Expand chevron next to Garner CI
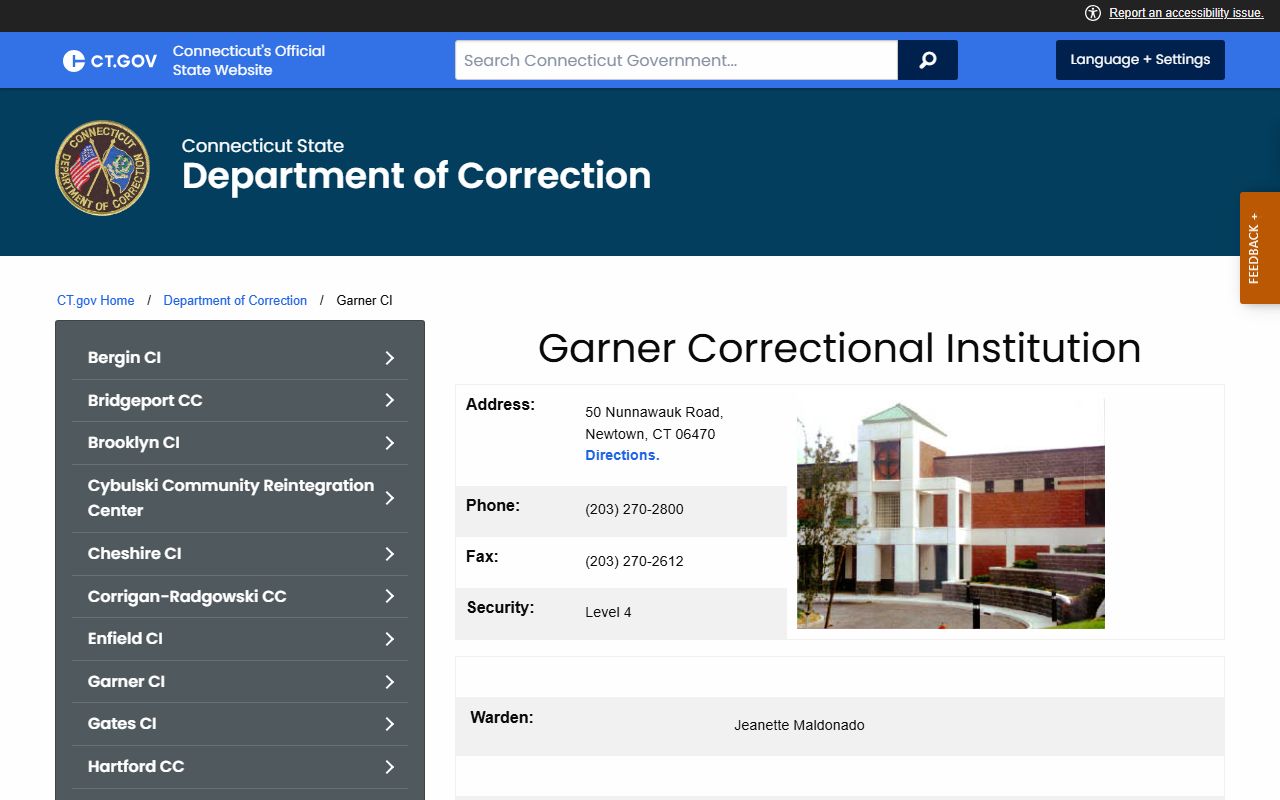Image resolution: width=1280 pixels, height=800 pixels. coord(390,682)
